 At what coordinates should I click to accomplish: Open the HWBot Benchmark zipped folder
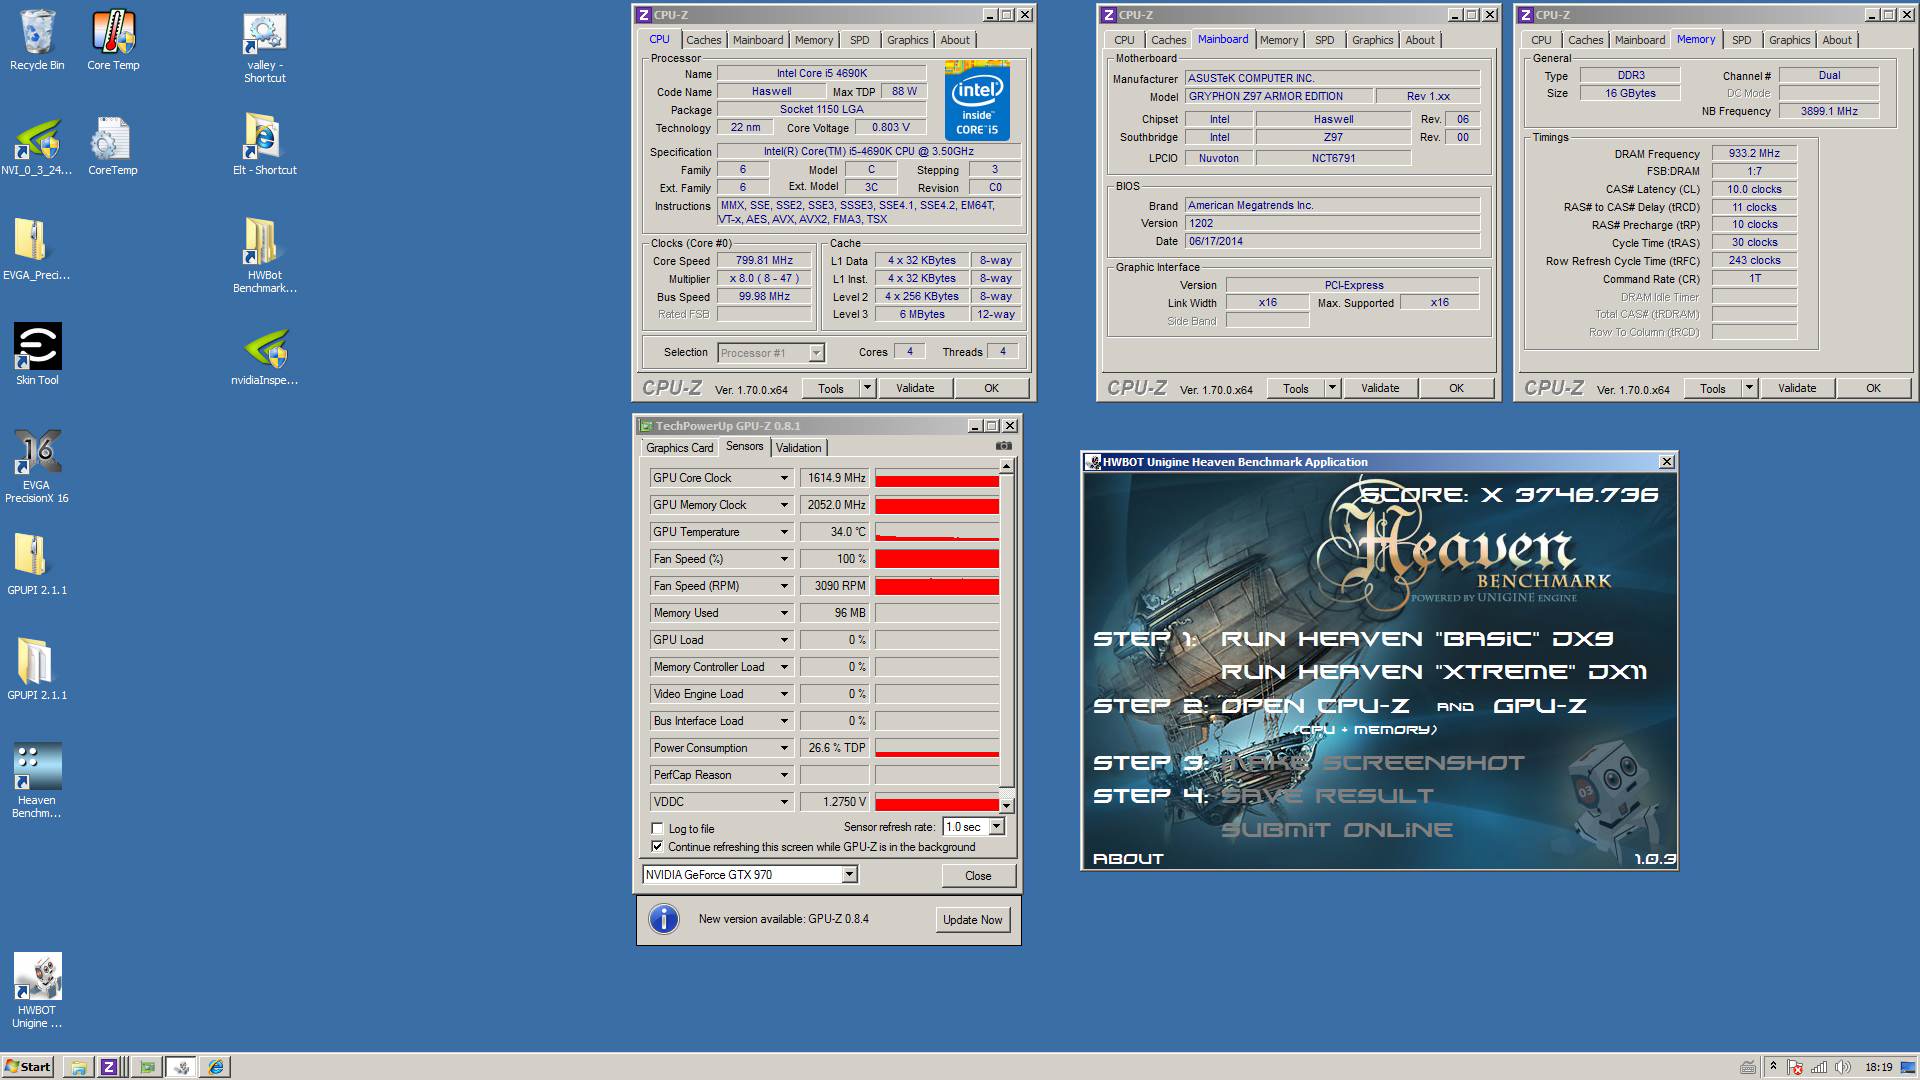(x=265, y=256)
